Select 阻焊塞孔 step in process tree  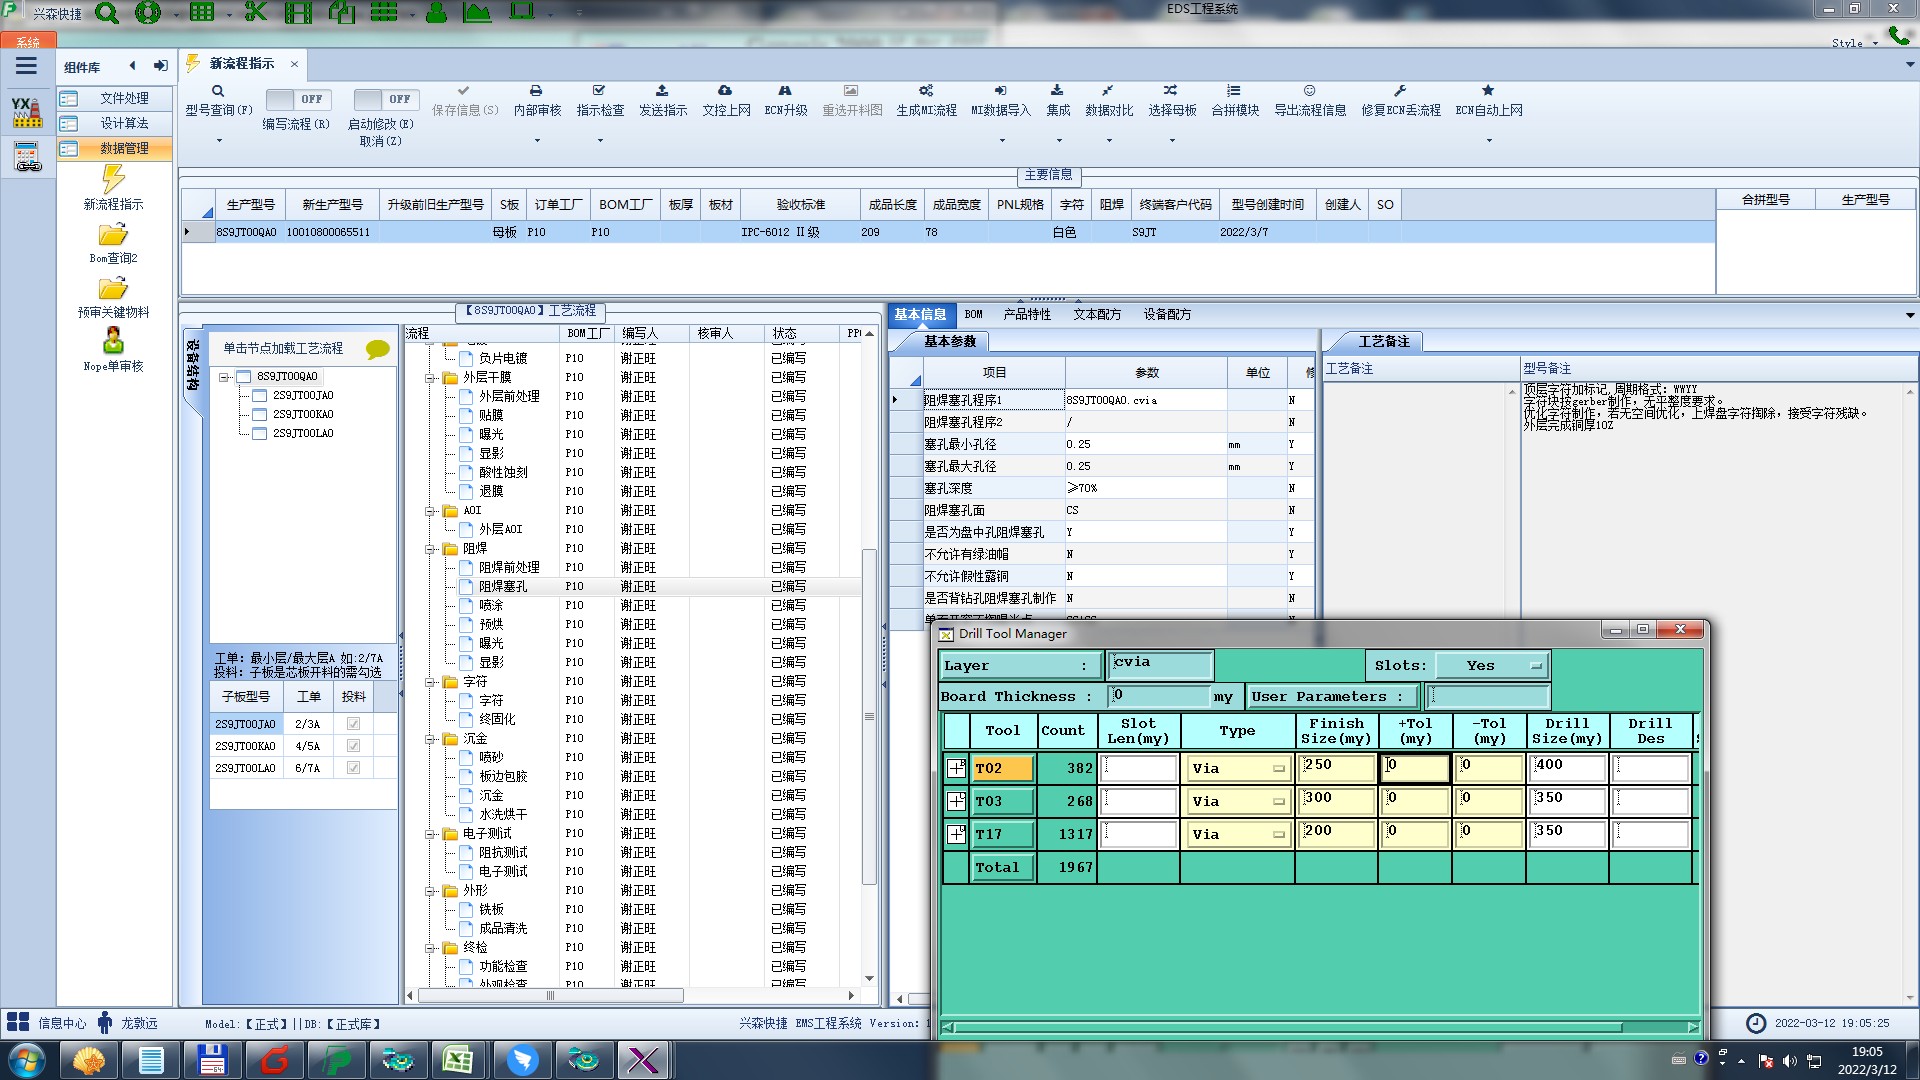point(503,587)
